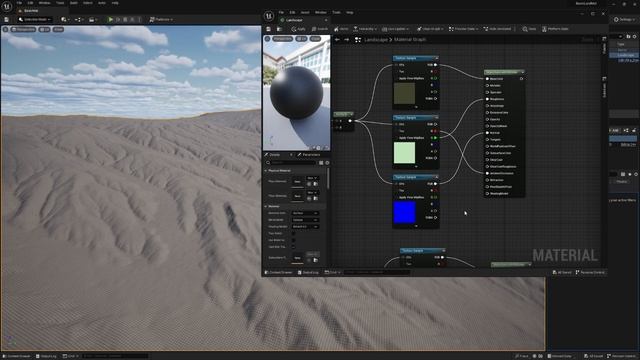Open the Platforms dropdown in main toolbar
Viewport: 640px width, 360px height.
tap(161, 19)
